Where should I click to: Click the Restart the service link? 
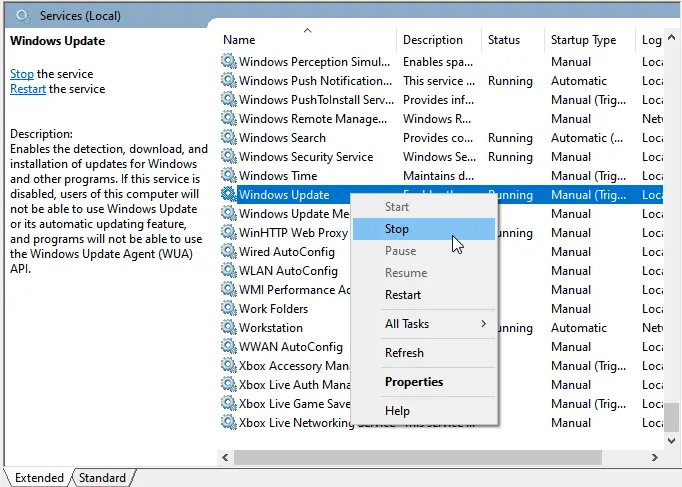click(x=27, y=89)
